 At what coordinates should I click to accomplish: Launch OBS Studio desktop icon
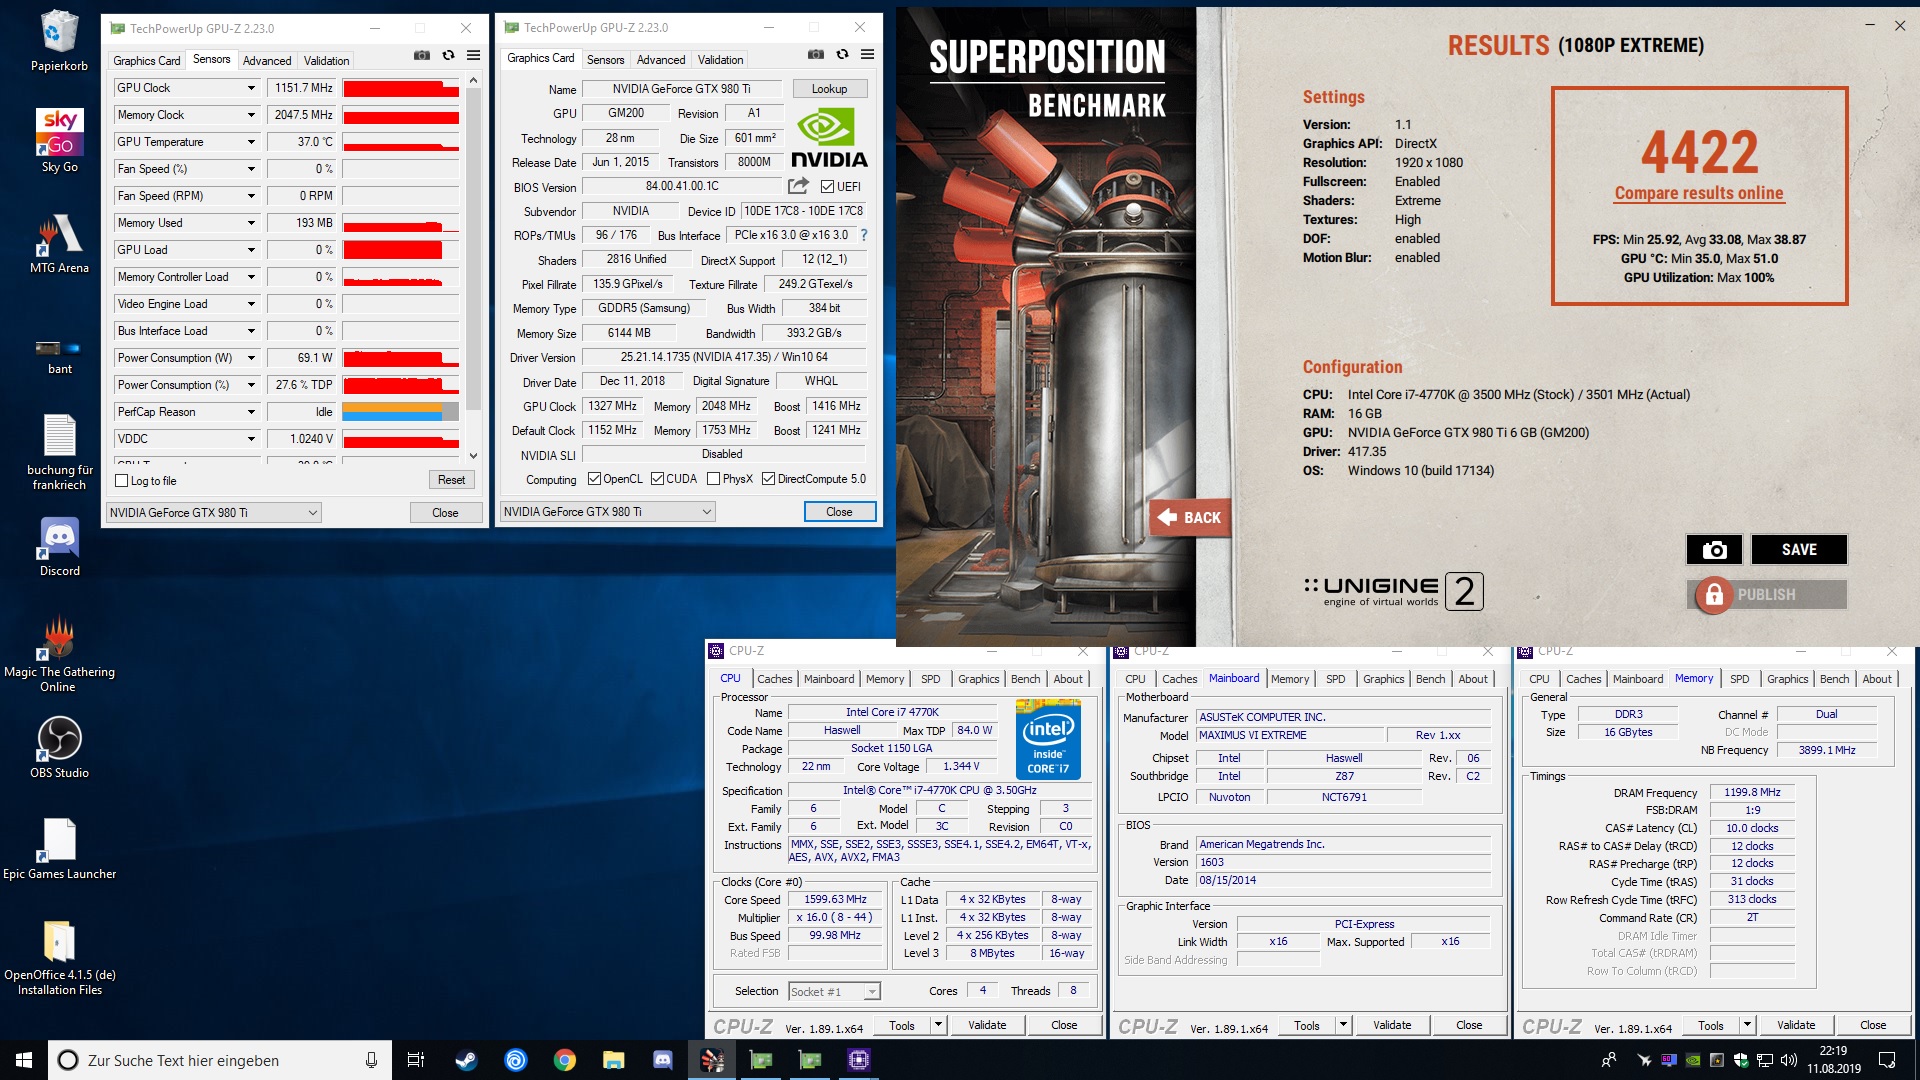point(59,748)
